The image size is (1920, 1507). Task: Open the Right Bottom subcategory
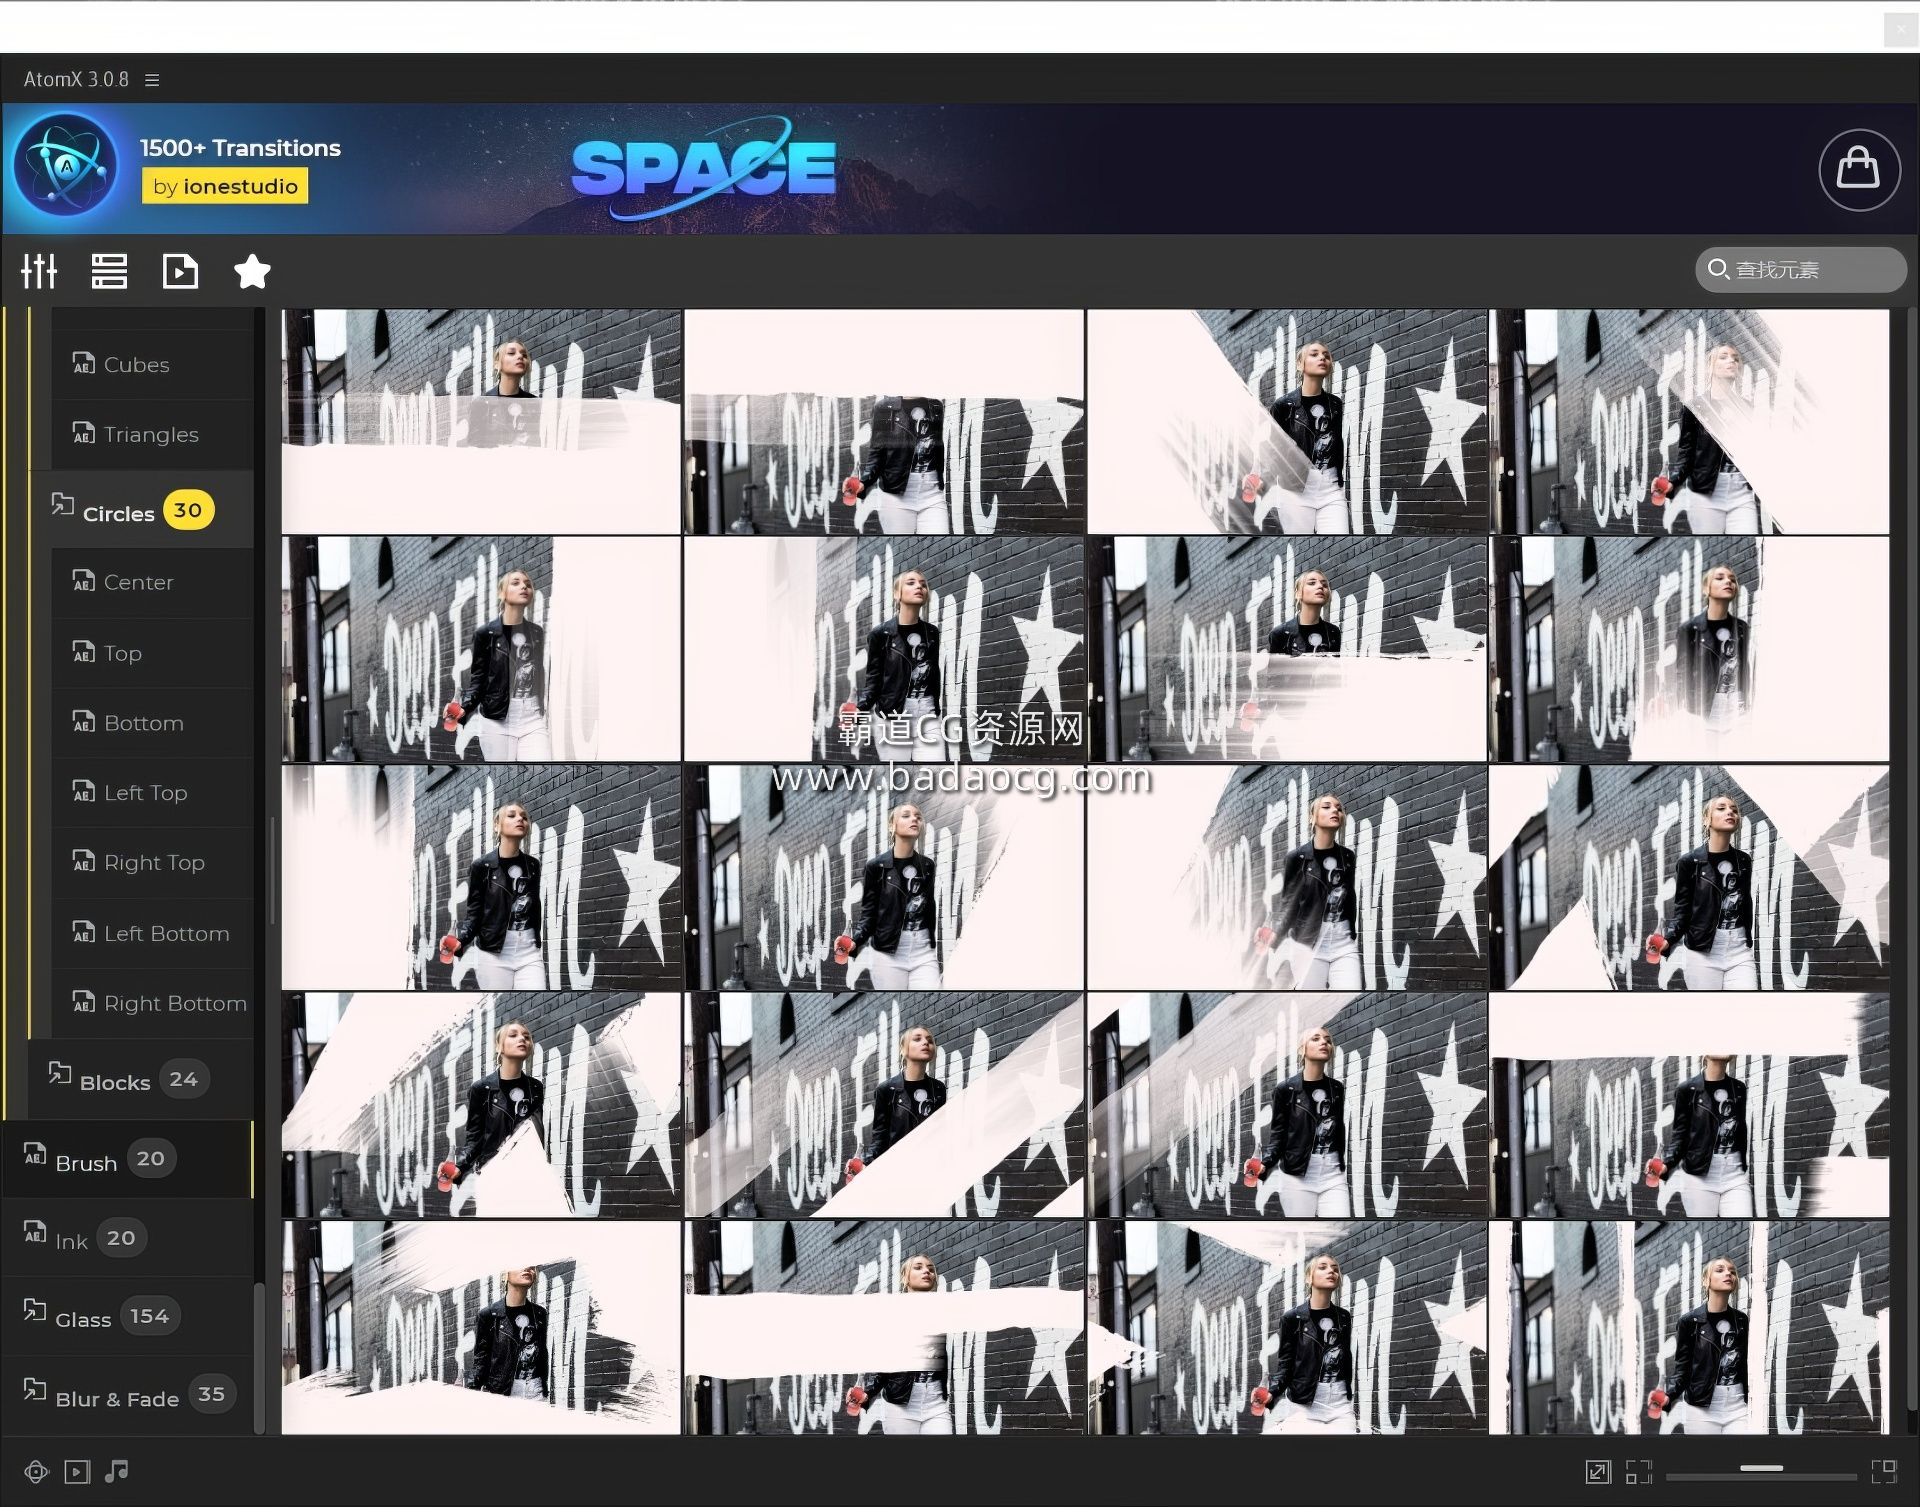152,1004
